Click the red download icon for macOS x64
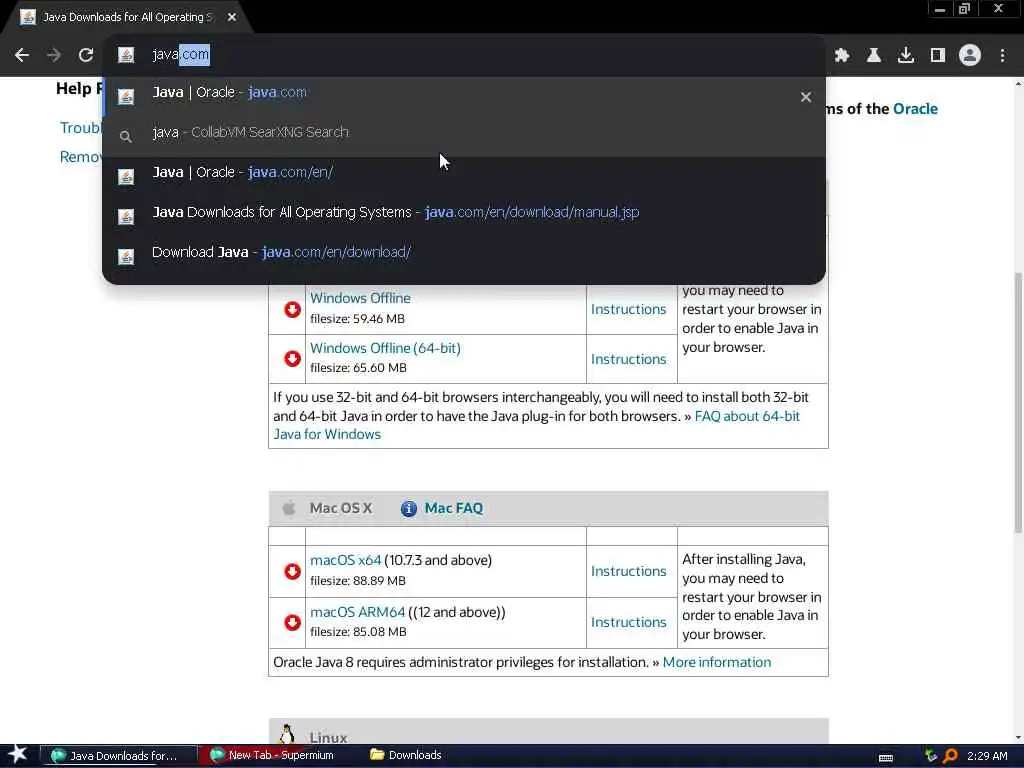The width and height of the screenshot is (1024, 768). (293, 571)
